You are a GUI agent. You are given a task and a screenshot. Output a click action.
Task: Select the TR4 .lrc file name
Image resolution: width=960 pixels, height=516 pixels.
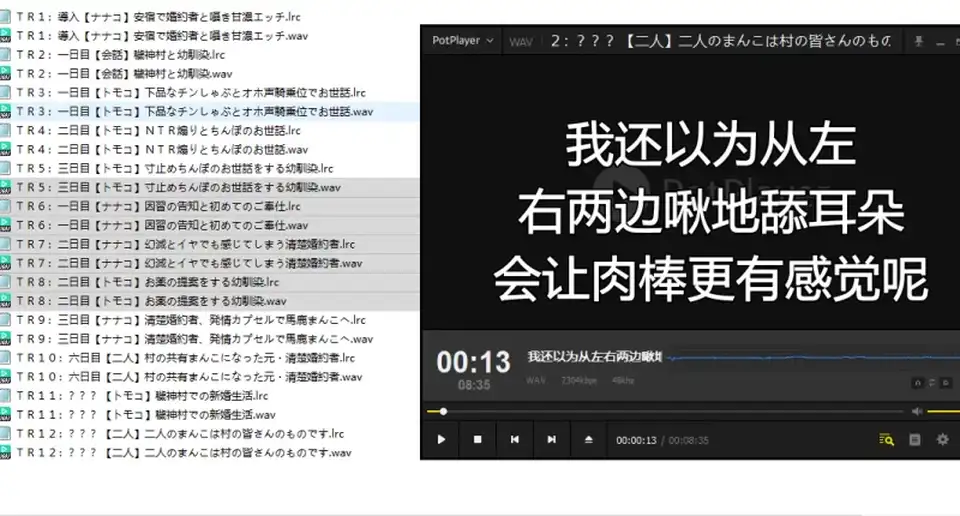tap(159, 130)
